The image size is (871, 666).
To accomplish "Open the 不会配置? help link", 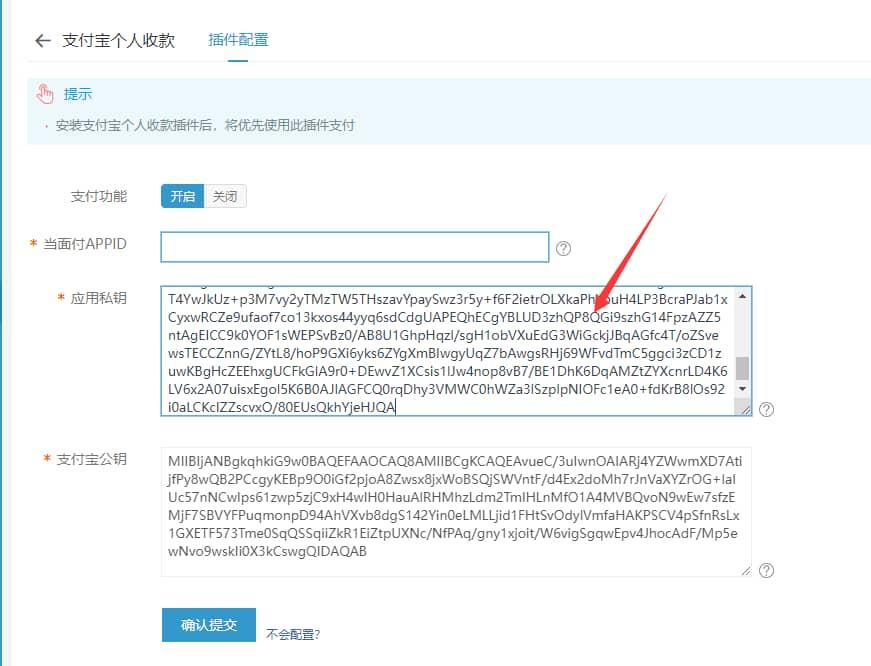I will tap(293, 634).
